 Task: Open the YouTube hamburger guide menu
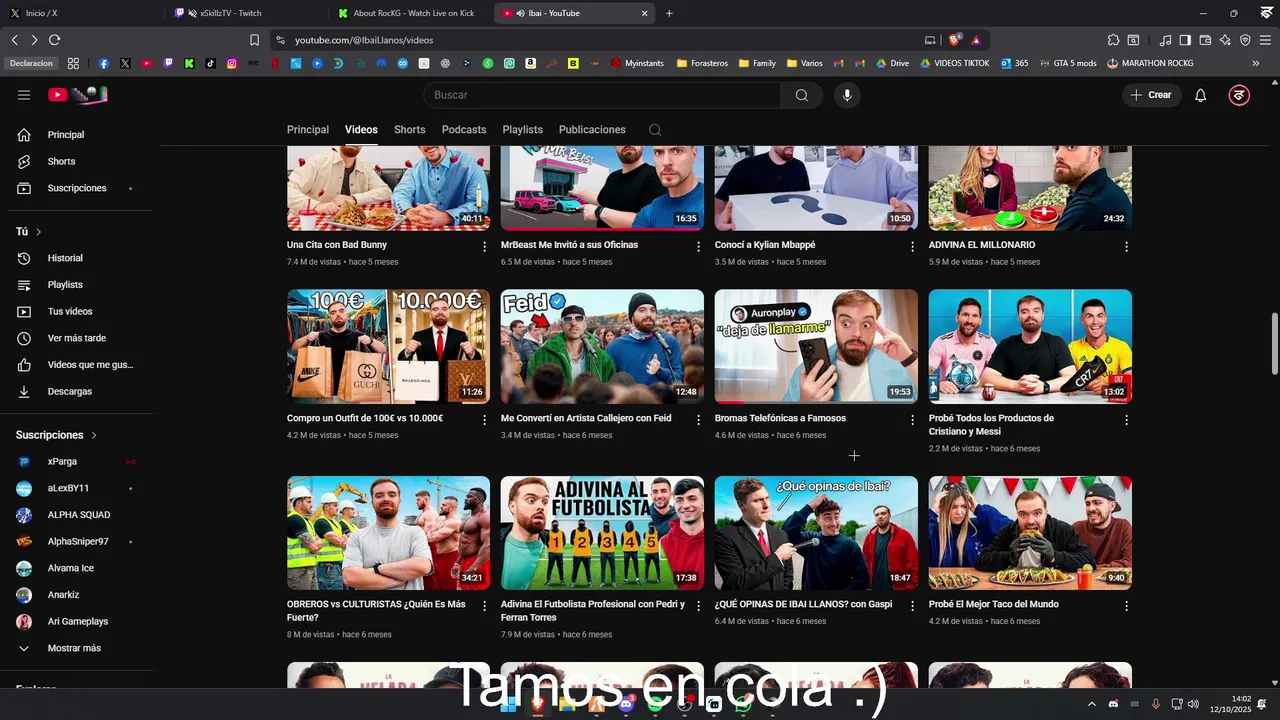click(x=24, y=95)
